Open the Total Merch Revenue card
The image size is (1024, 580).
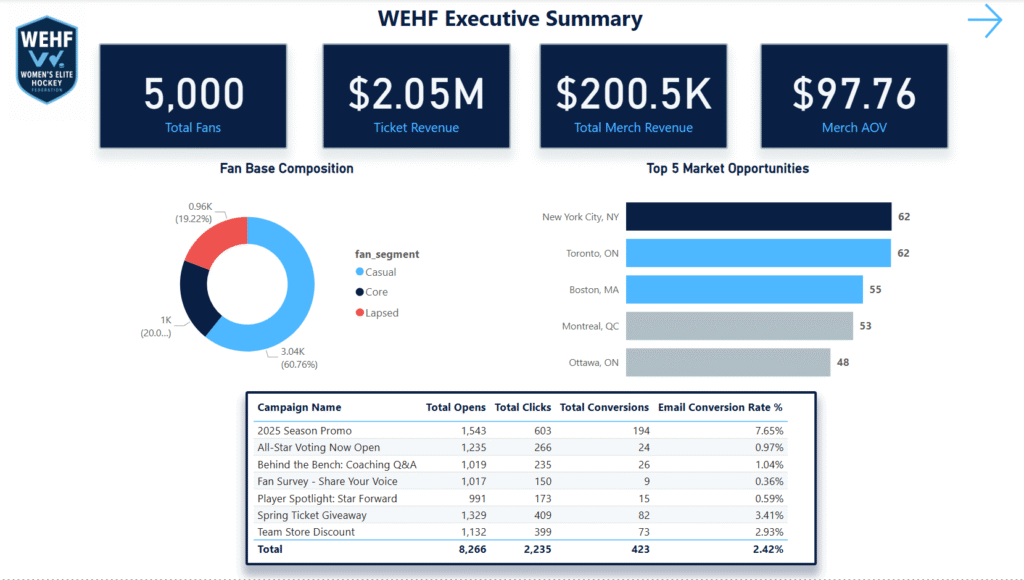(x=633, y=96)
